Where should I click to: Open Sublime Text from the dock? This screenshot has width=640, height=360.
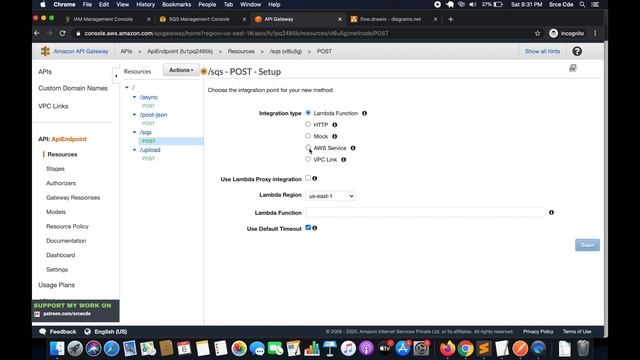[484, 349]
